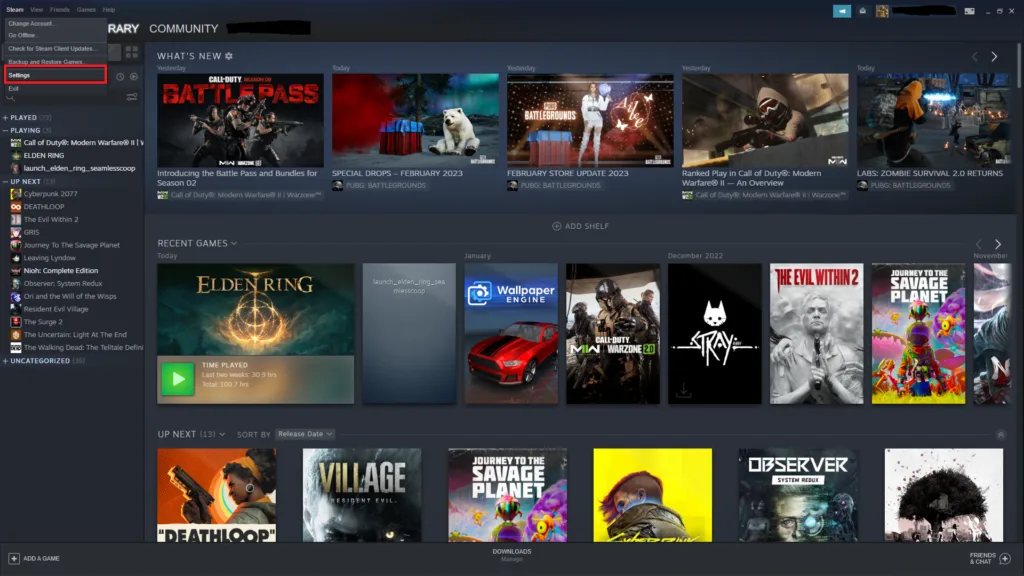The width and height of the screenshot is (1024, 576).
Task: Select the Stray game thumbnail
Action: (714, 334)
